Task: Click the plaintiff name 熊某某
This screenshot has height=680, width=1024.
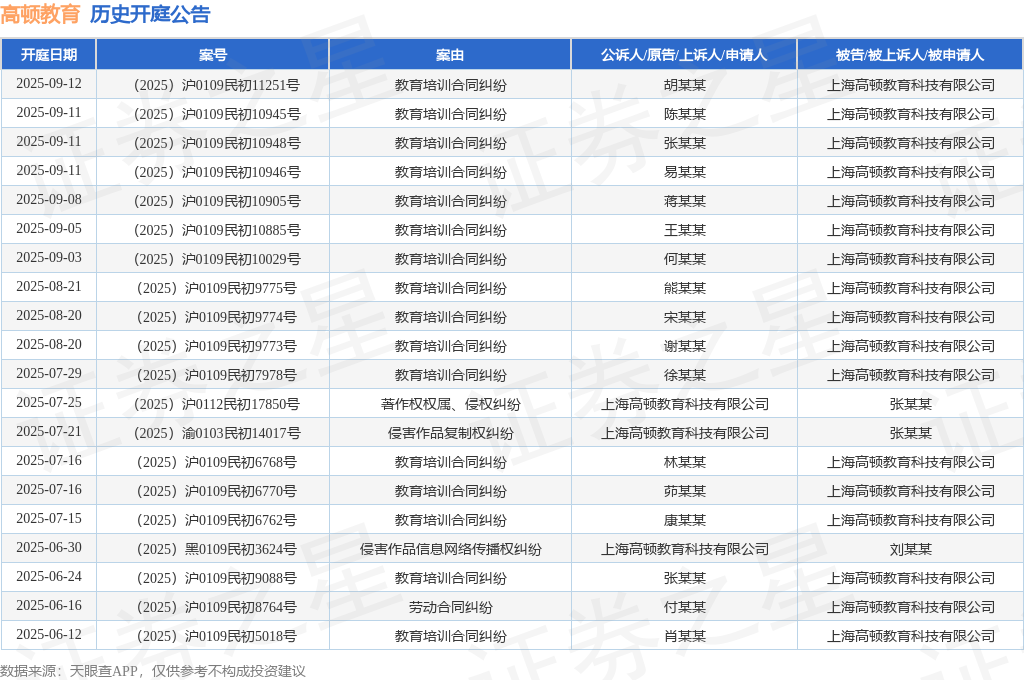Action: pyautogui.click(x=684, y=288)
